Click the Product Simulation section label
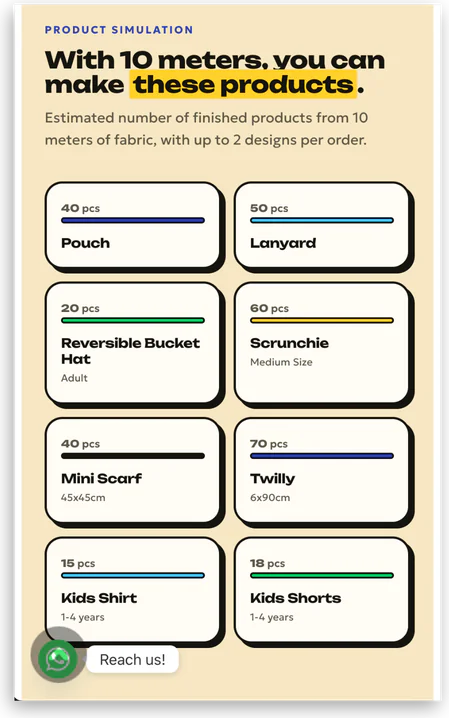 coord(119,30)
